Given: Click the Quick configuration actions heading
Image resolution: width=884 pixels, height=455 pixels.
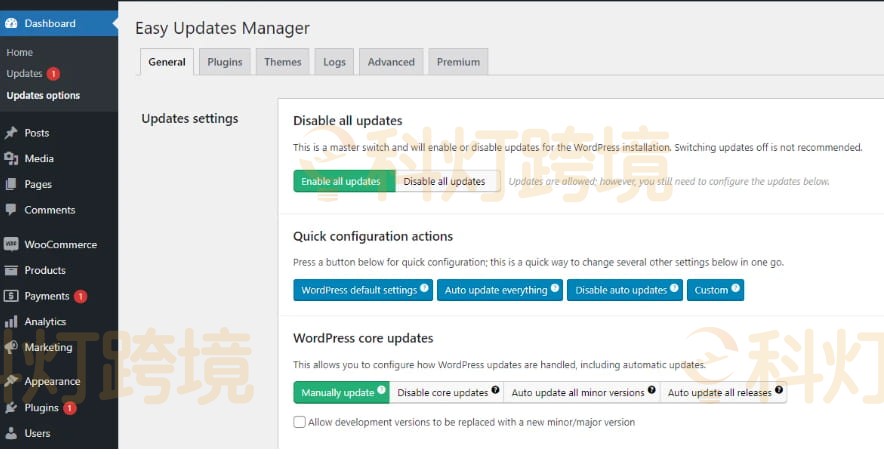Looking at the screenshot, I should [373, 236].
